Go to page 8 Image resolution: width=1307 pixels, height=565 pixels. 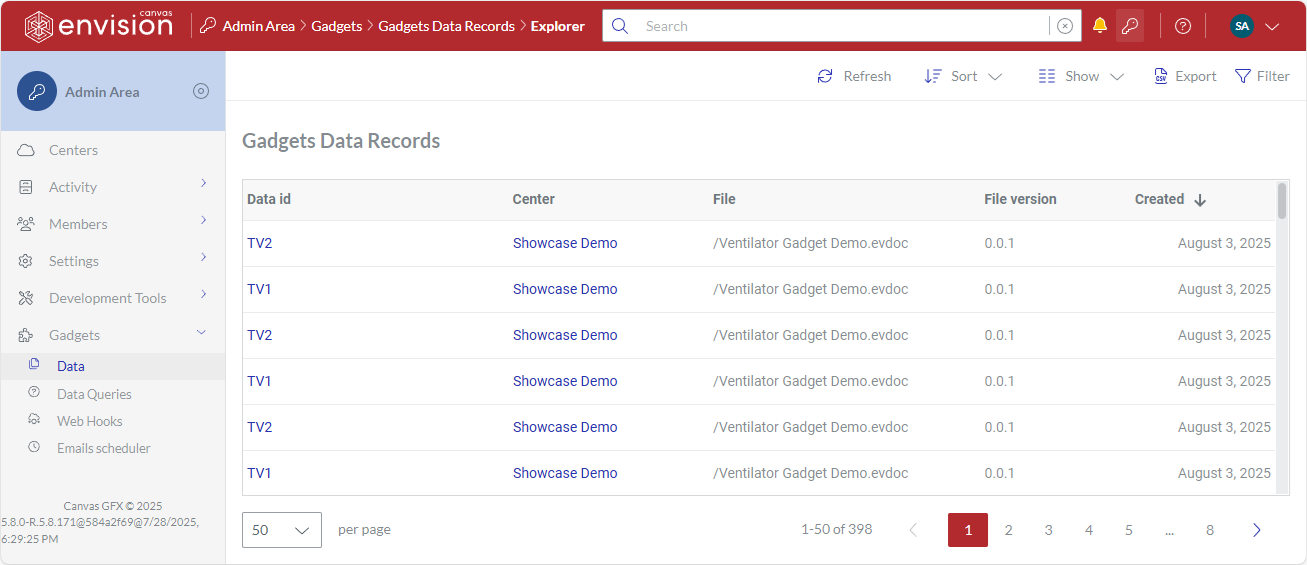(1210, 530)
